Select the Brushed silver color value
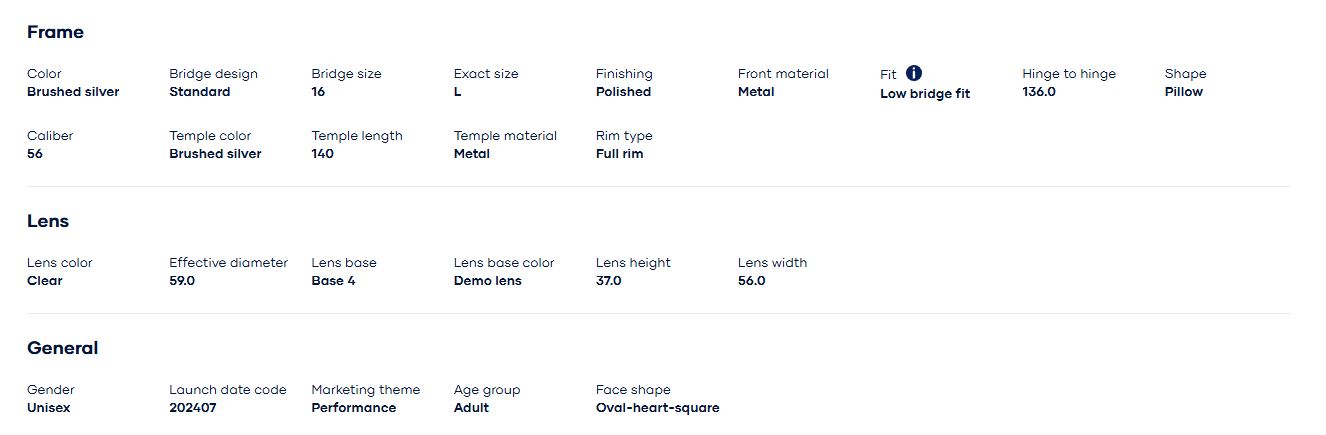This screenshot has width=1326, height=435. pyautogui.click(x=73, y=92)
